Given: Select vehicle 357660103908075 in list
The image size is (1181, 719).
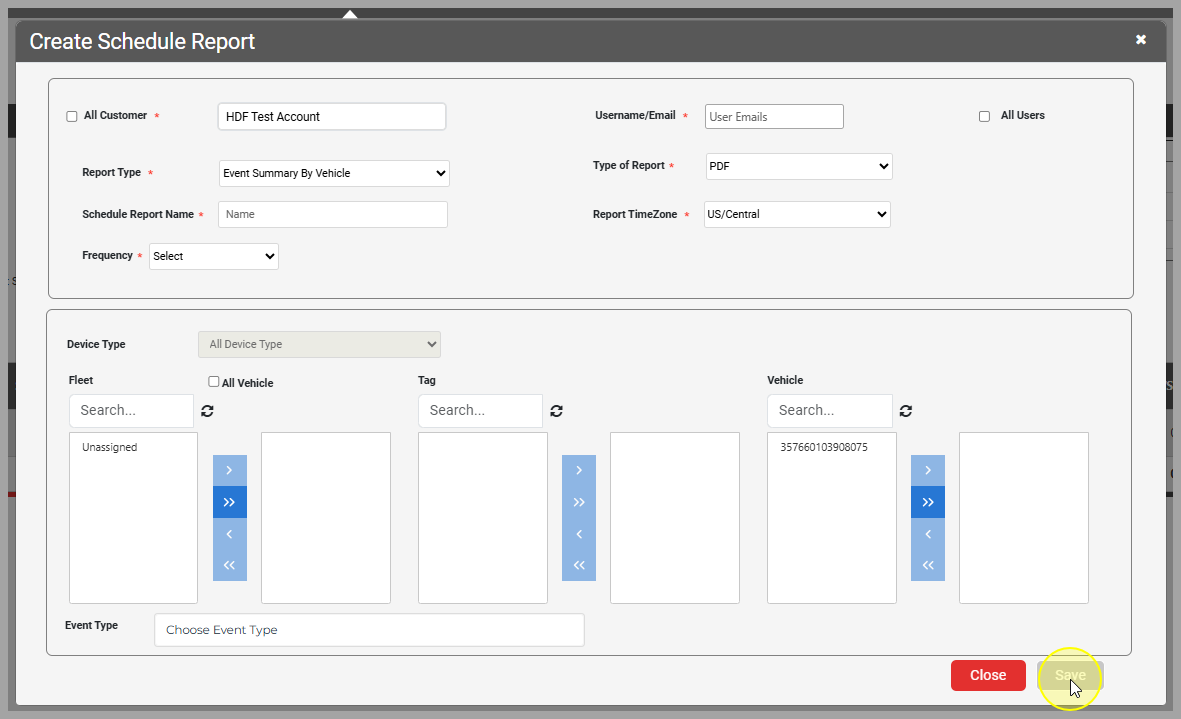Looking at the screenshot, I should (824, 448).
